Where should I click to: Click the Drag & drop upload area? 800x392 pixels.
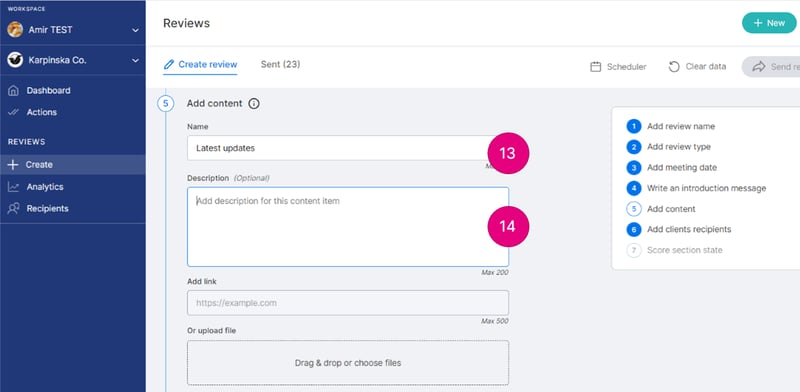click(x=347, y=363)
